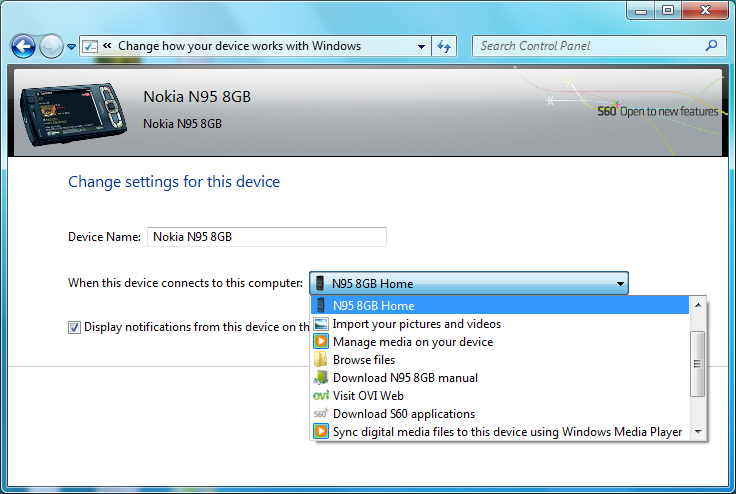Pick the Visit OVI Web option

pyautogui.click(x=499, y=396)
